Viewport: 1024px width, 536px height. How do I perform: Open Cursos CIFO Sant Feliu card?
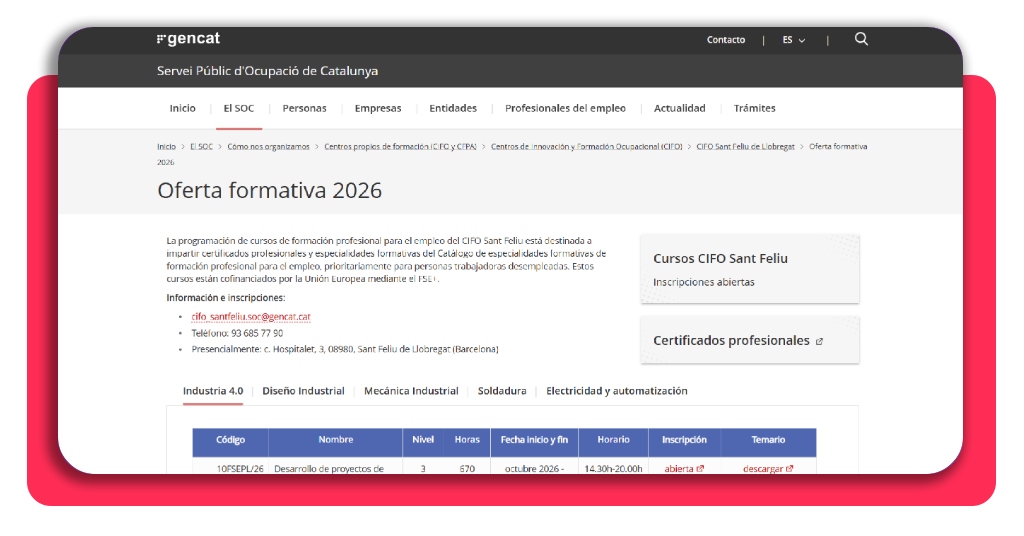tap(750, 269)
